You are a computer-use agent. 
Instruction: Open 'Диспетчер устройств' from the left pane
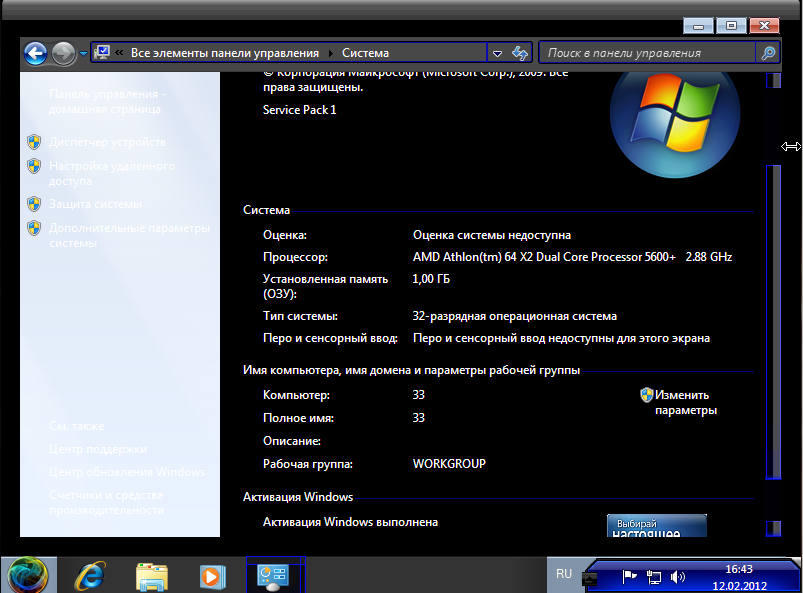(107, 142)
